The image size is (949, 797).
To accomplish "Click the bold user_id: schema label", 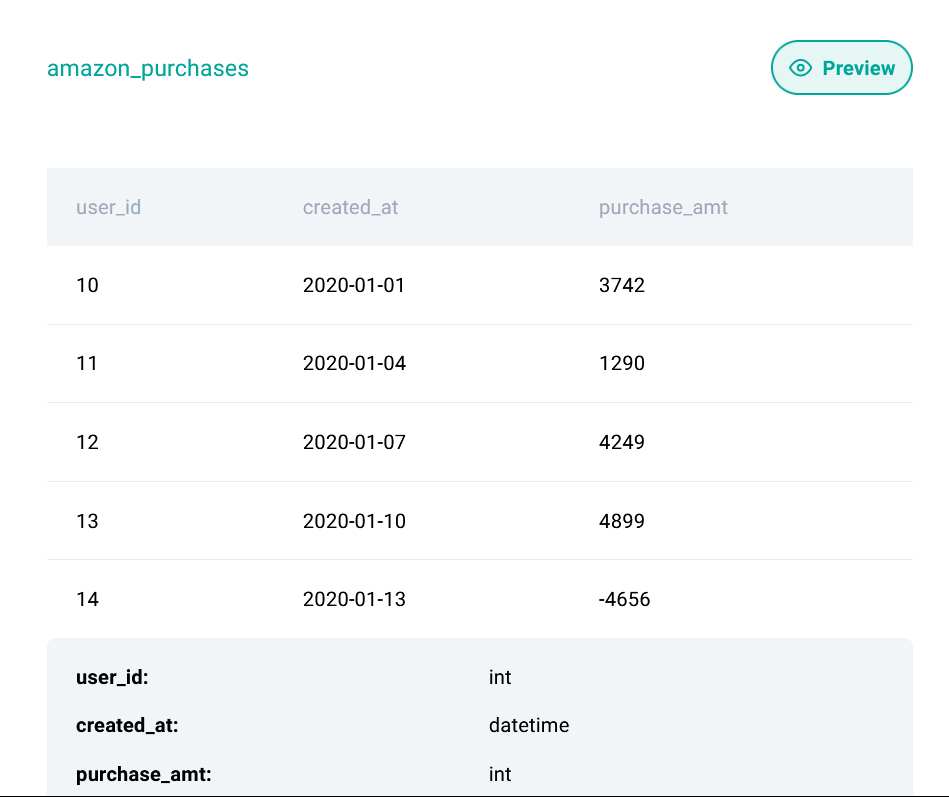I will coord(112,677).
